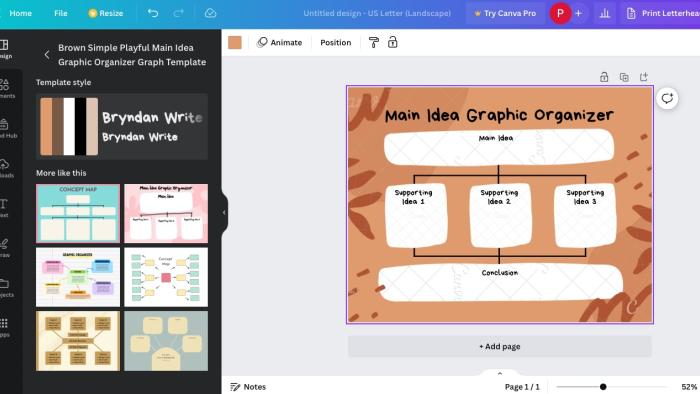Click the comment refresh bubble beside canvas

coord(667,98)
